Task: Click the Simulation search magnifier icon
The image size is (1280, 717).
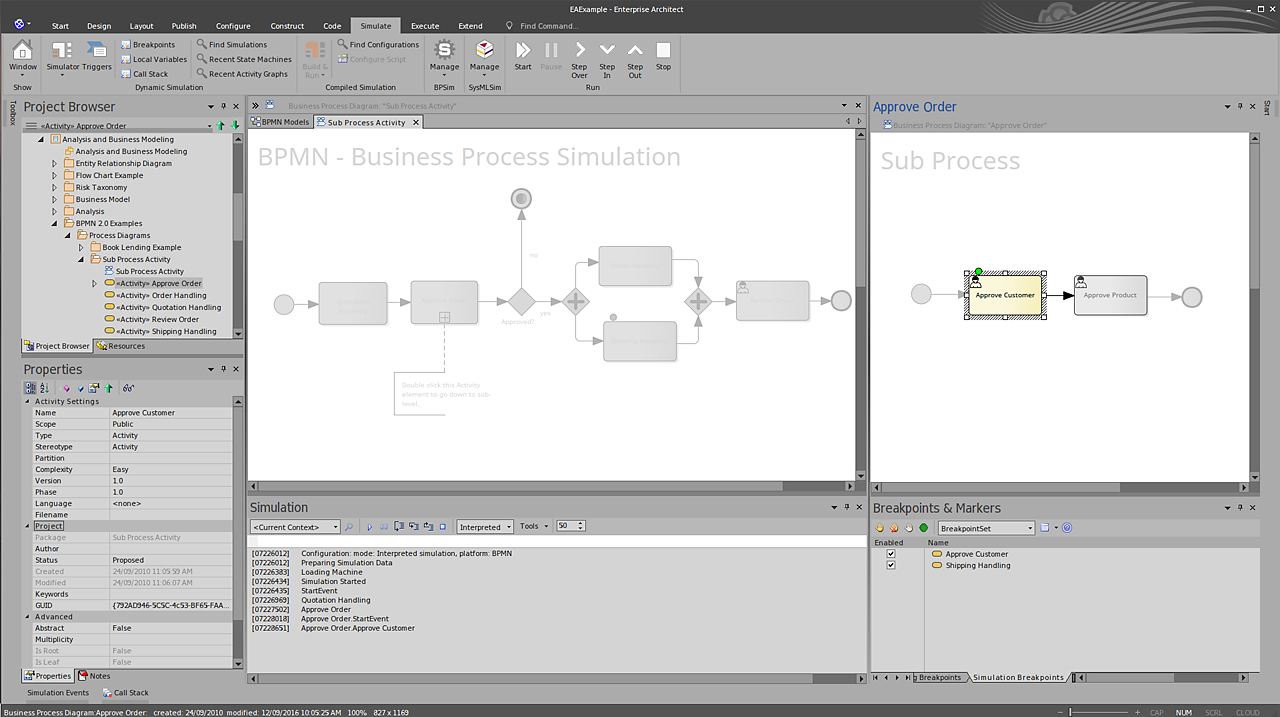Action: click(x=349, y=527)
